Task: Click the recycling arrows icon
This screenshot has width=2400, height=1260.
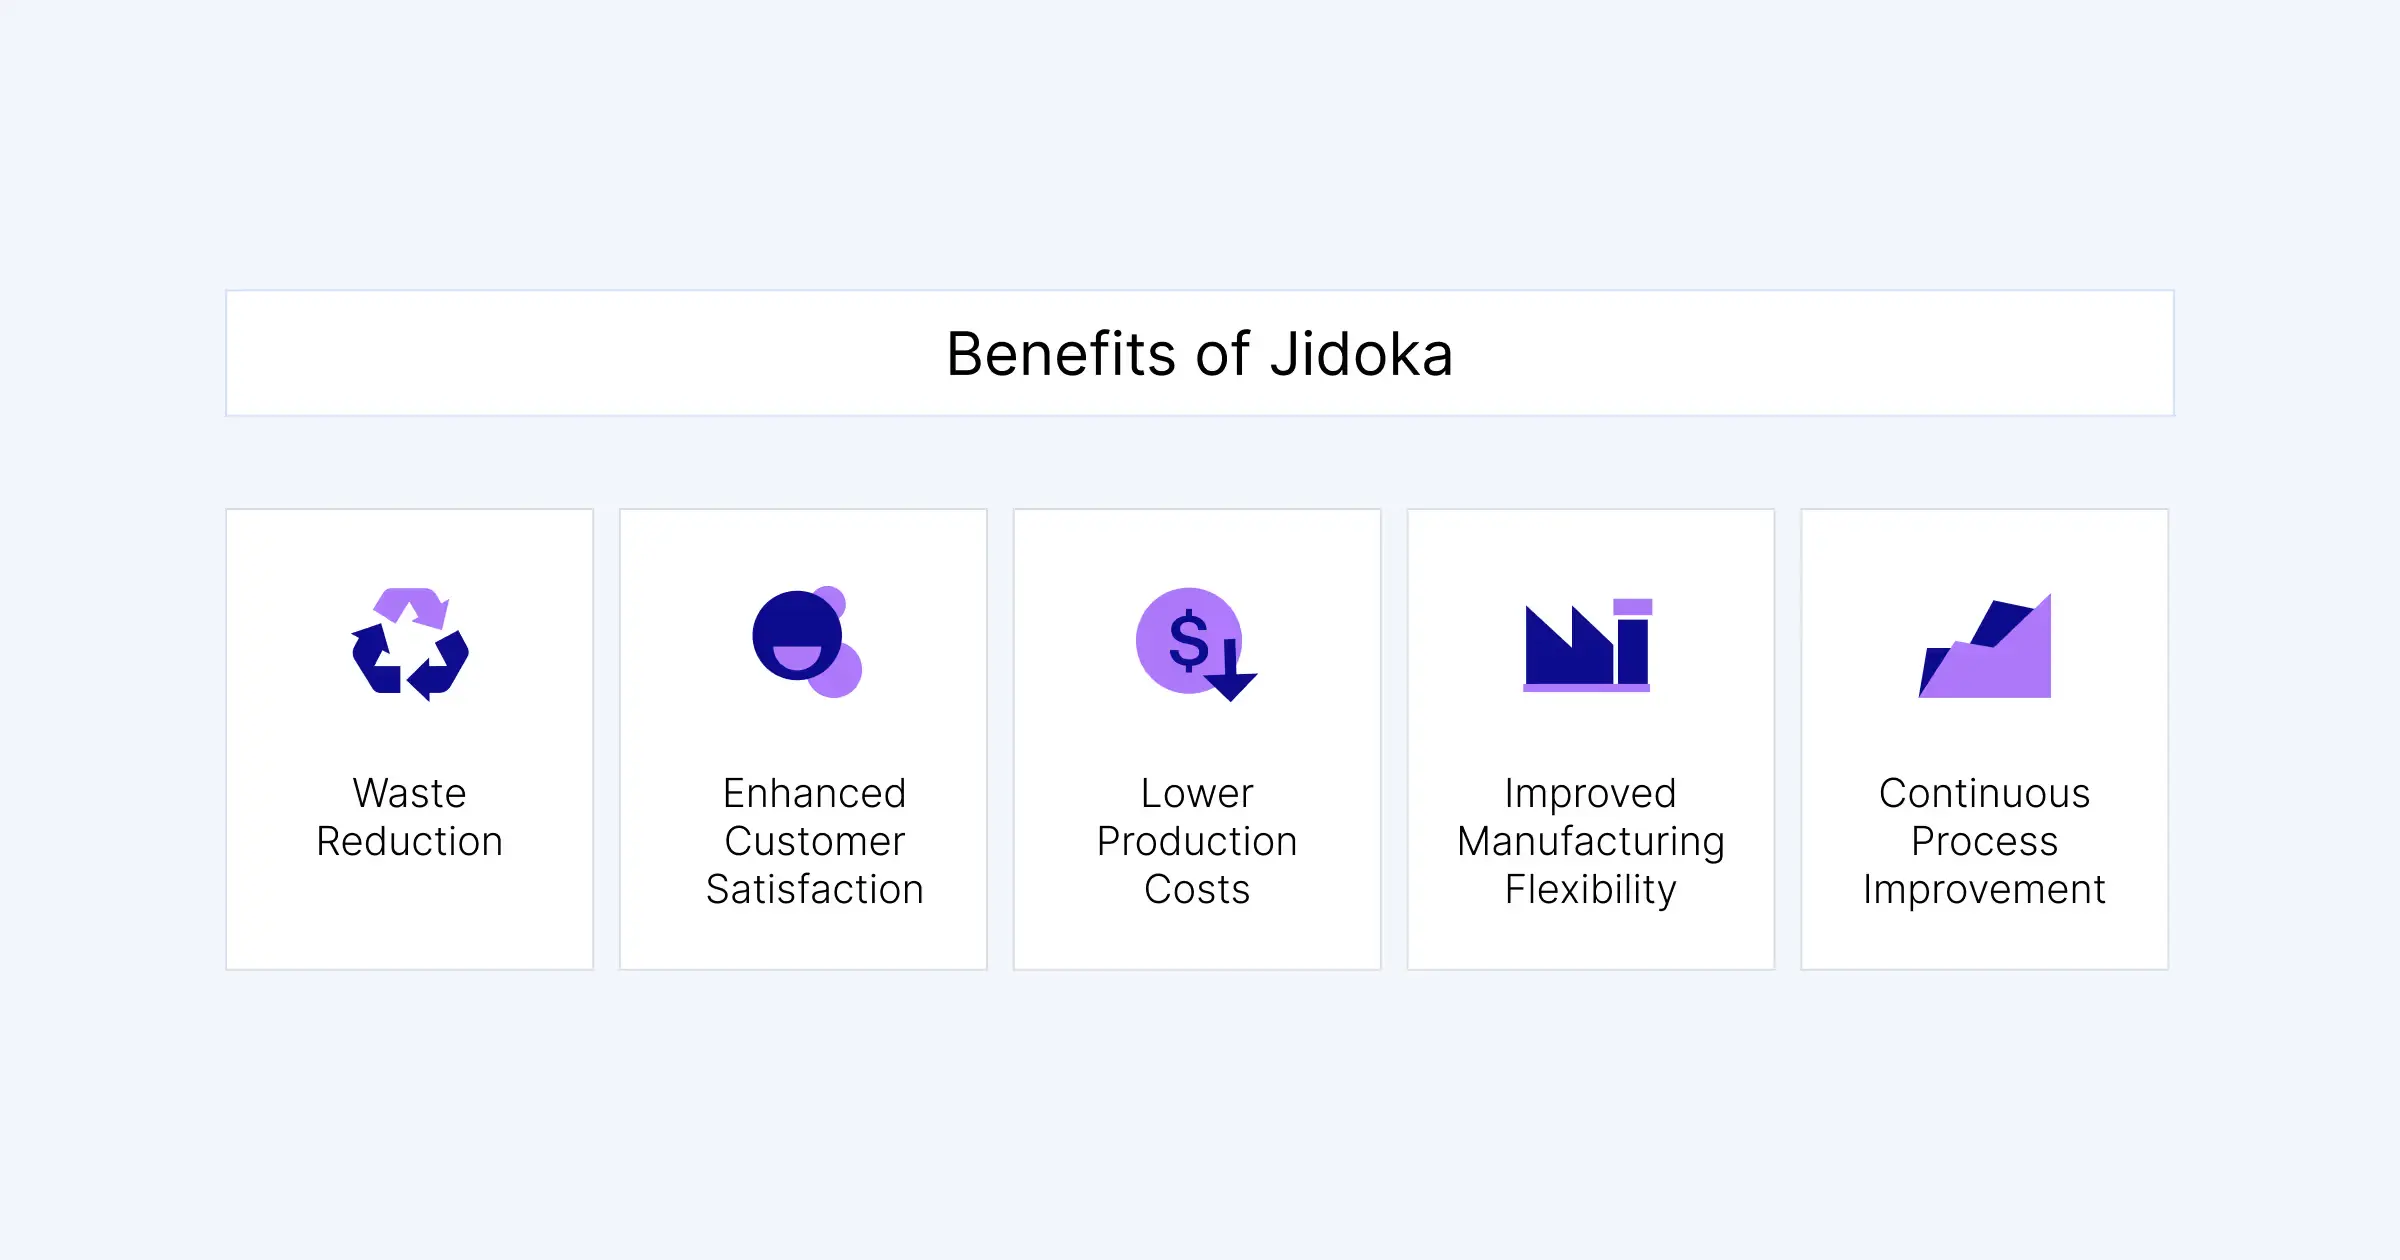Action: [410, 644]
